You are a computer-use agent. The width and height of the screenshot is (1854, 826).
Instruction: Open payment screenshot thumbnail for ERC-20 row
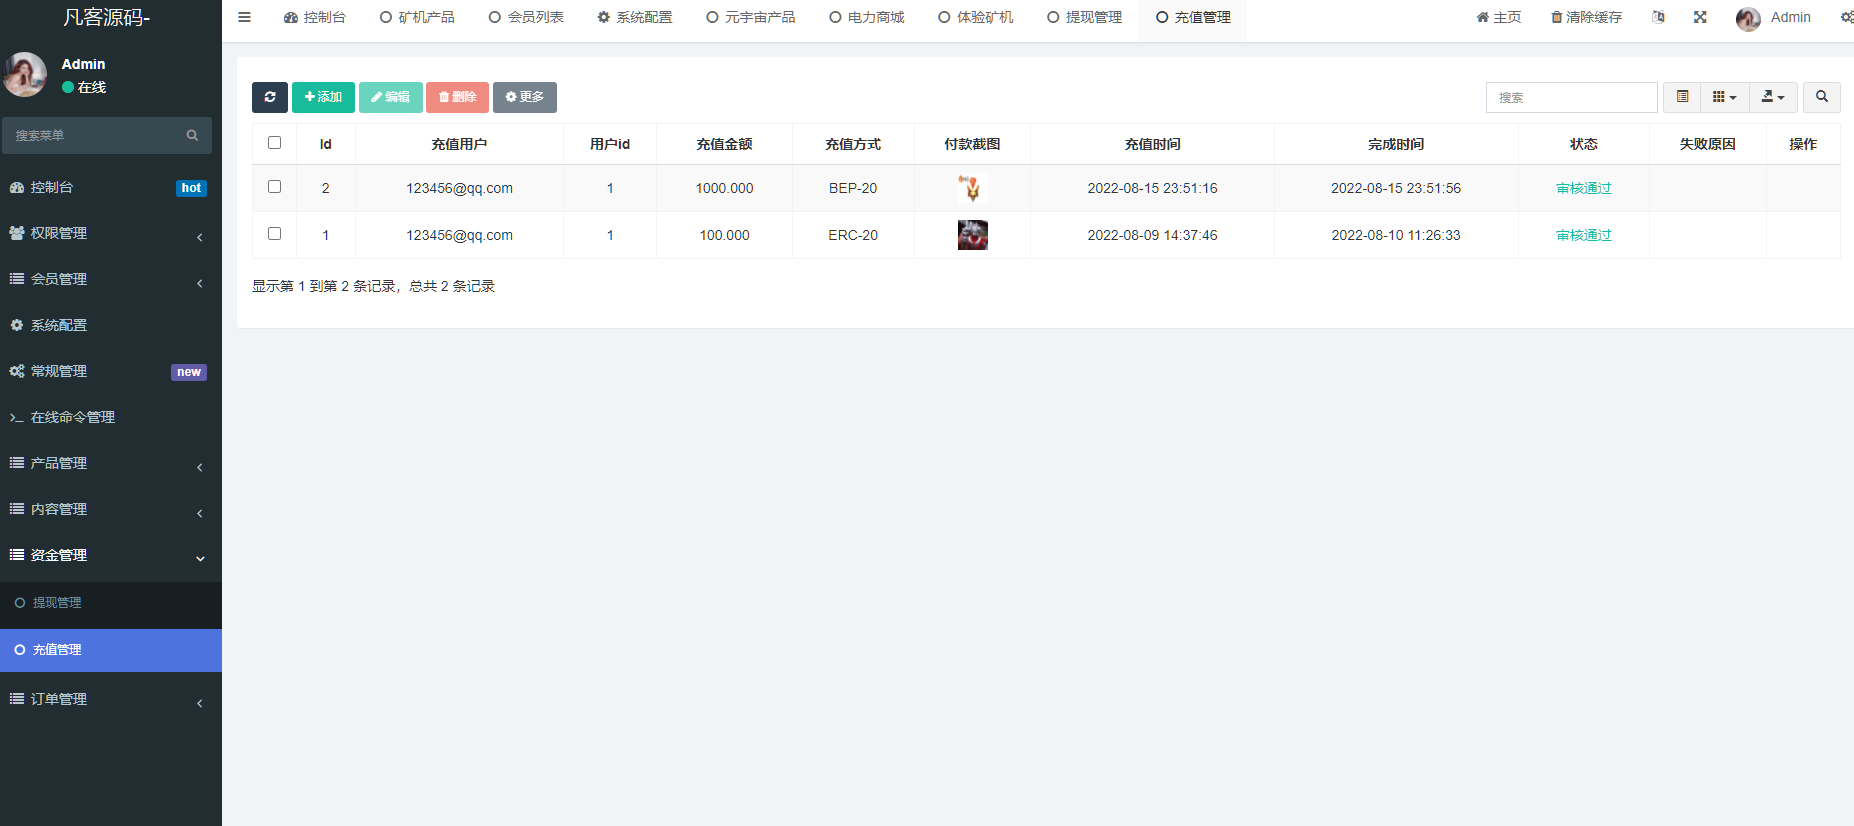(972, 235)
